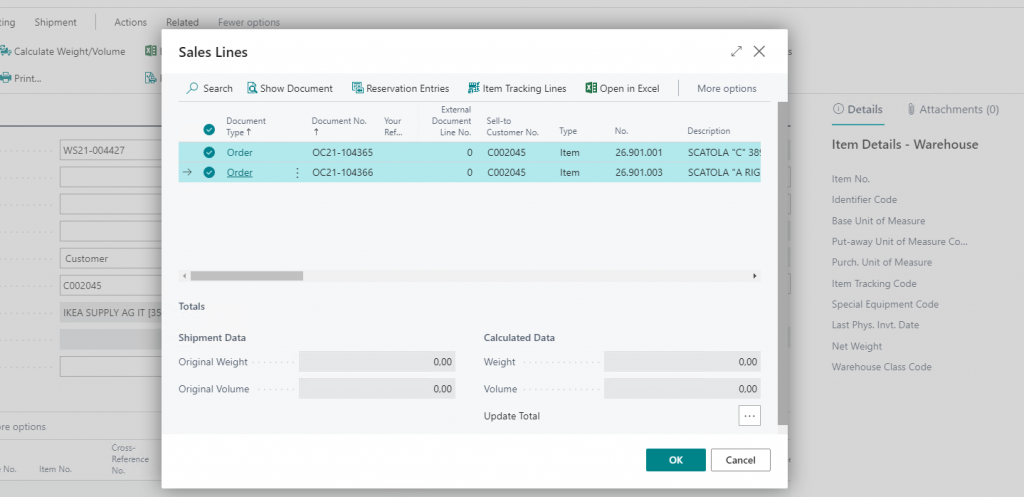
Task: Click the SCATOLA "A RIG description cell
Action: (x=724, y=172)
